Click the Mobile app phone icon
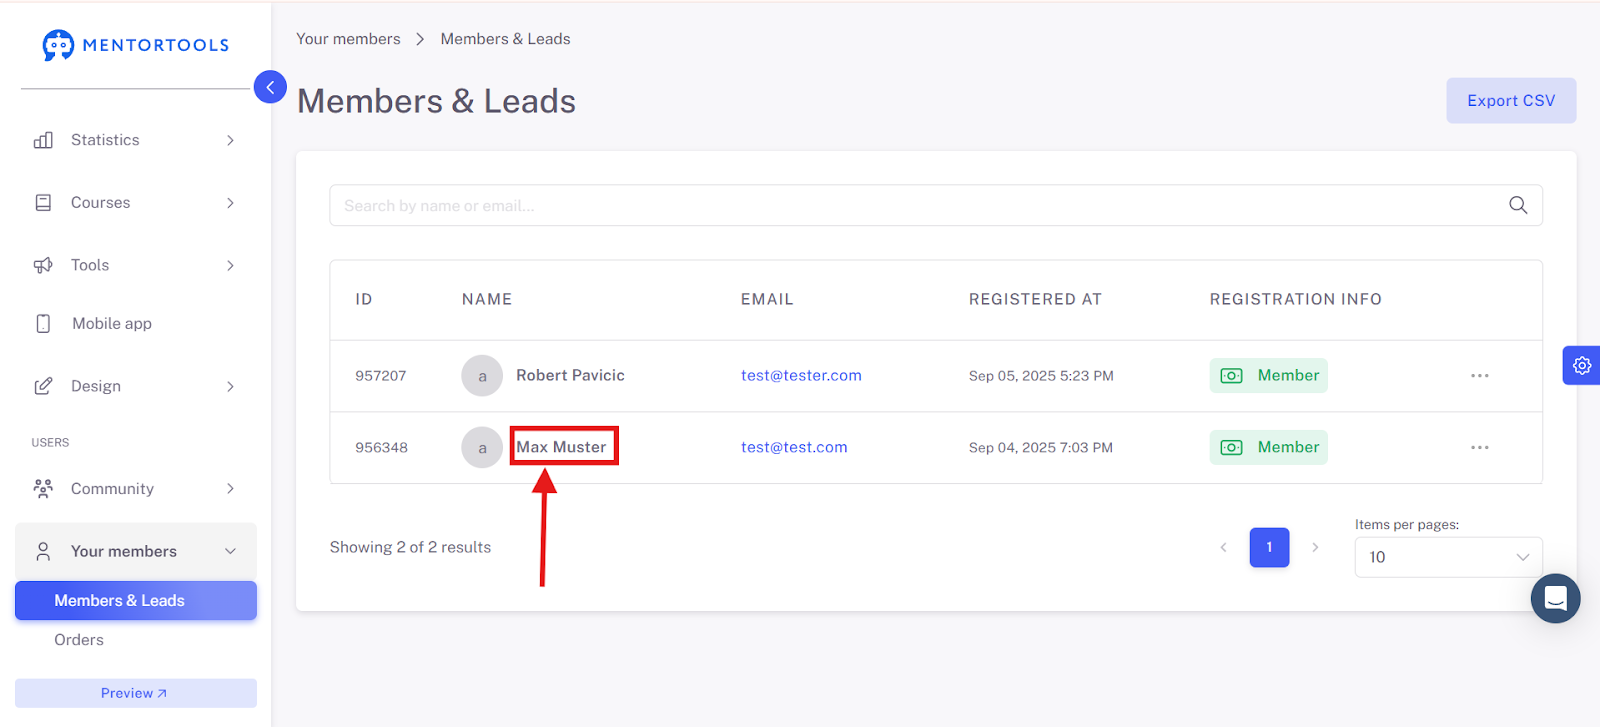This screenshot has height=727, width=1600. point(43,324)
